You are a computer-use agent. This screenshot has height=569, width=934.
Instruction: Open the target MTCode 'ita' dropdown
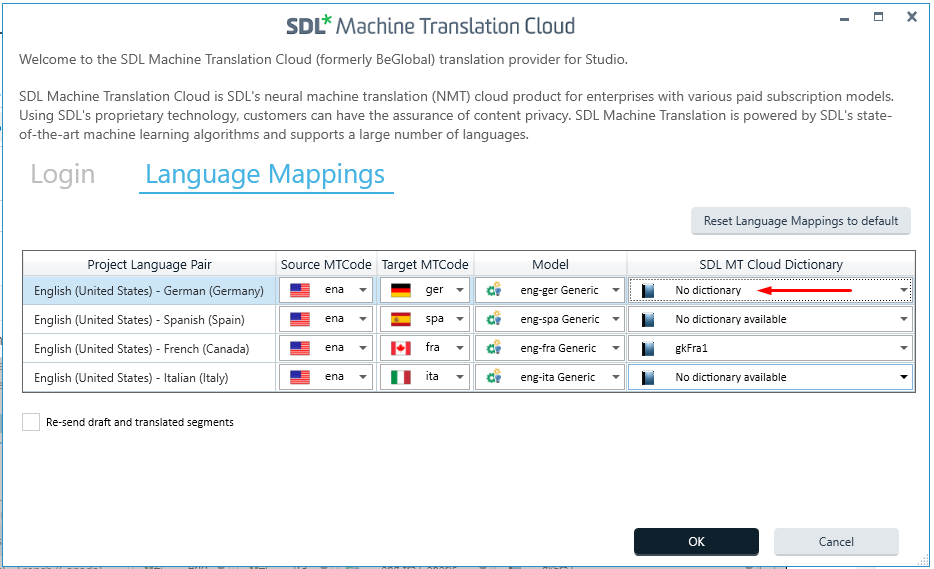tap(460, 377)
